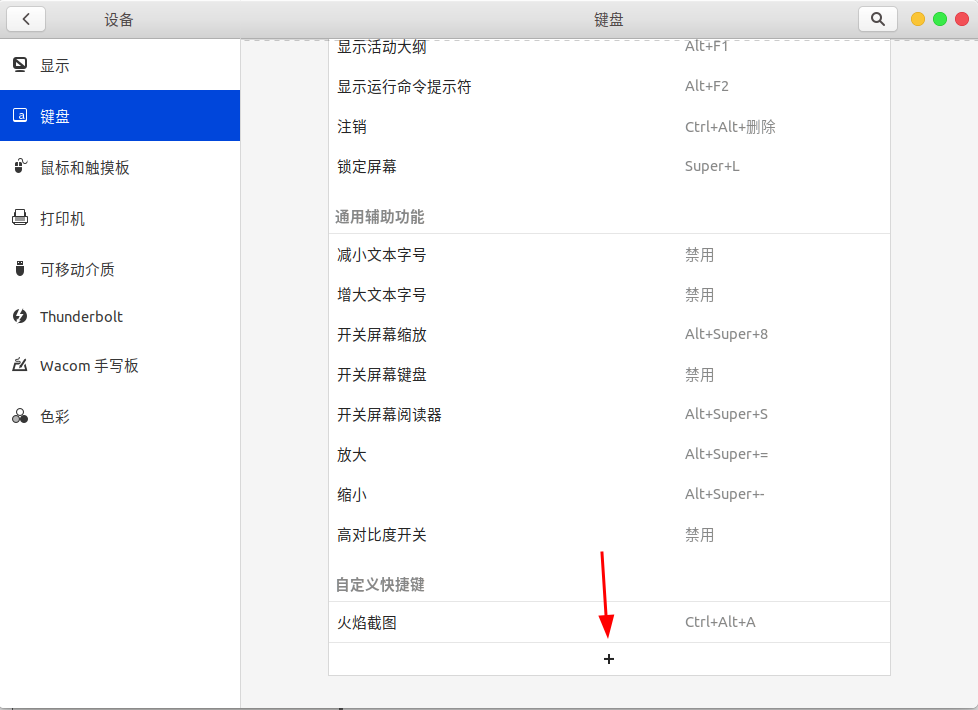Add a custom shortcut with plus button

(x=609, y=659)
